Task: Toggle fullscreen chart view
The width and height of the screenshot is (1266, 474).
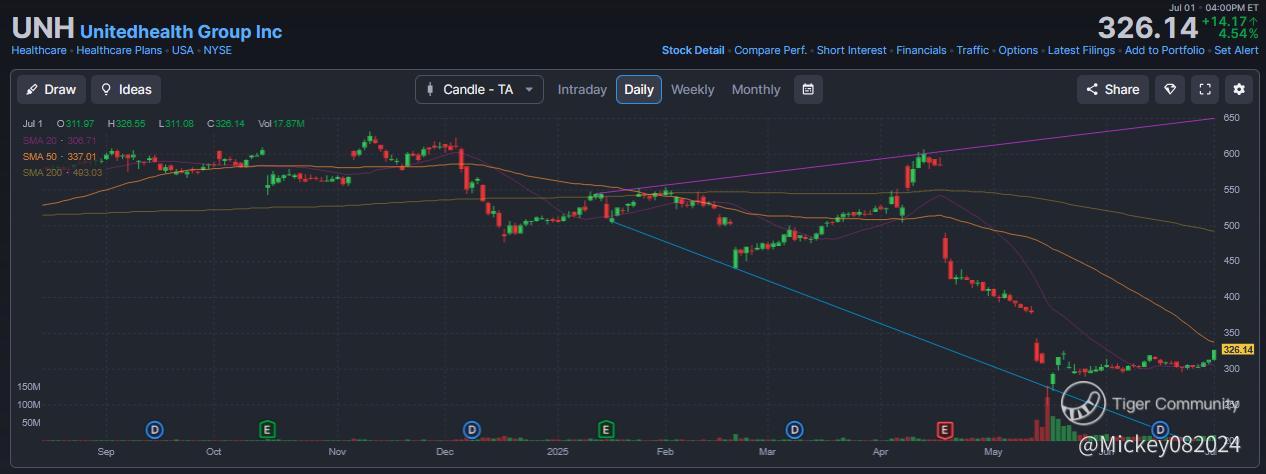Action: (1205, 89)
